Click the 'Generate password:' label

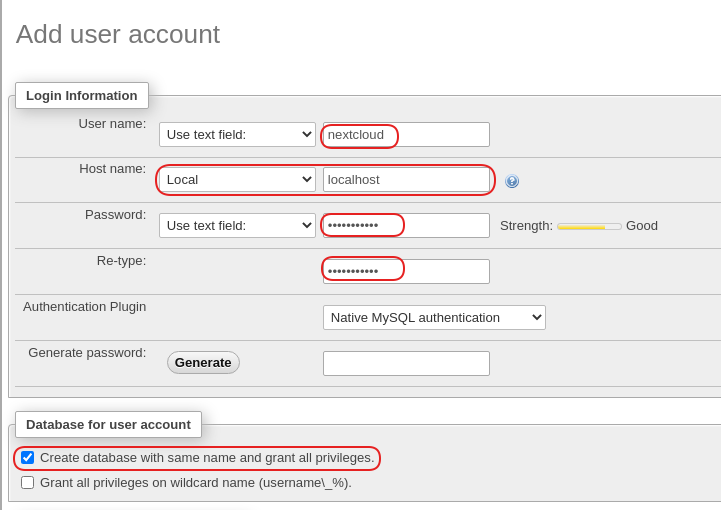87,353
